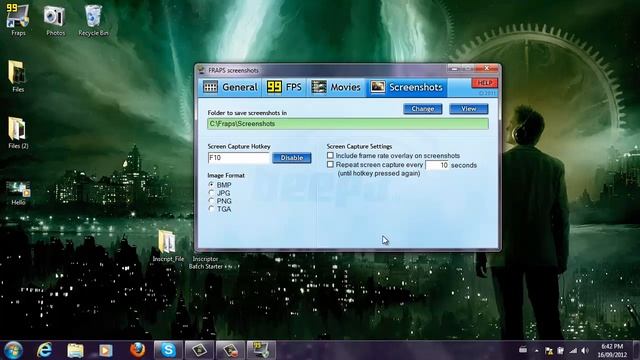The width and height of the screenshot is (640, 360).
Task: Open the Photos desktop icon
Action: (x=55, y=20)
